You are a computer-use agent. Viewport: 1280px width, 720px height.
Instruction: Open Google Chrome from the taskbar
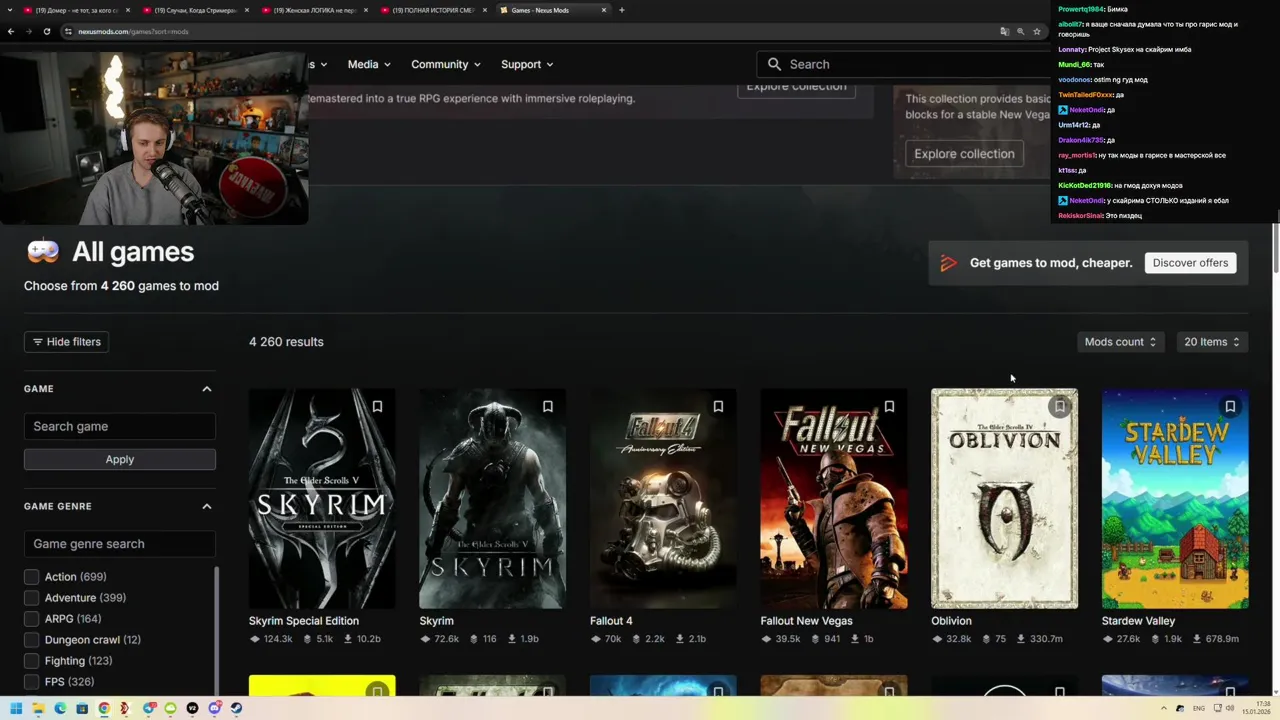[x=104, y=708]
